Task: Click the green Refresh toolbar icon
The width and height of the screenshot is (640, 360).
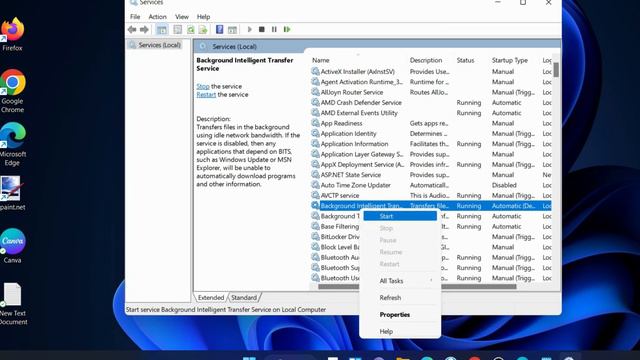Action: pyautogui.click(x=191, y=29)
